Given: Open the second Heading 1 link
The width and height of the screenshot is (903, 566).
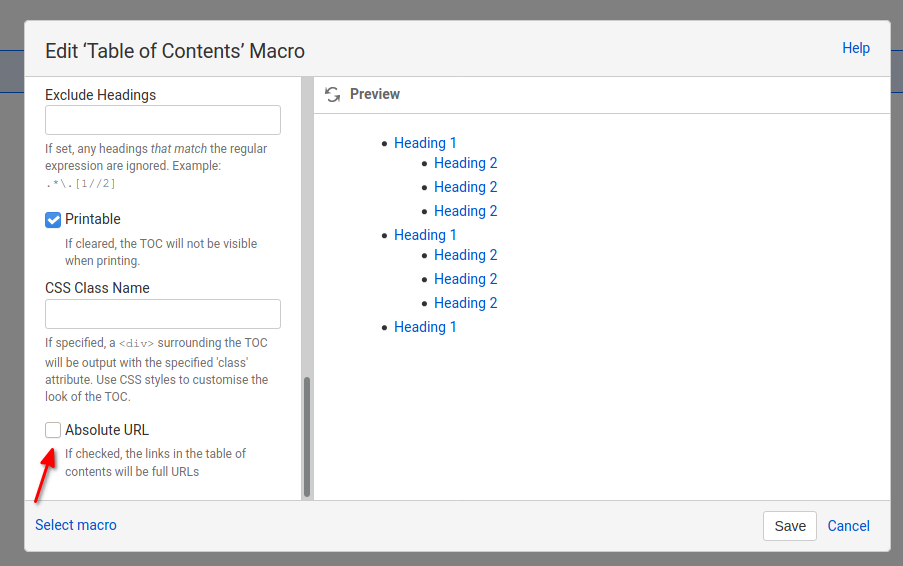Looking at the screenshot, I should (425, 235).
